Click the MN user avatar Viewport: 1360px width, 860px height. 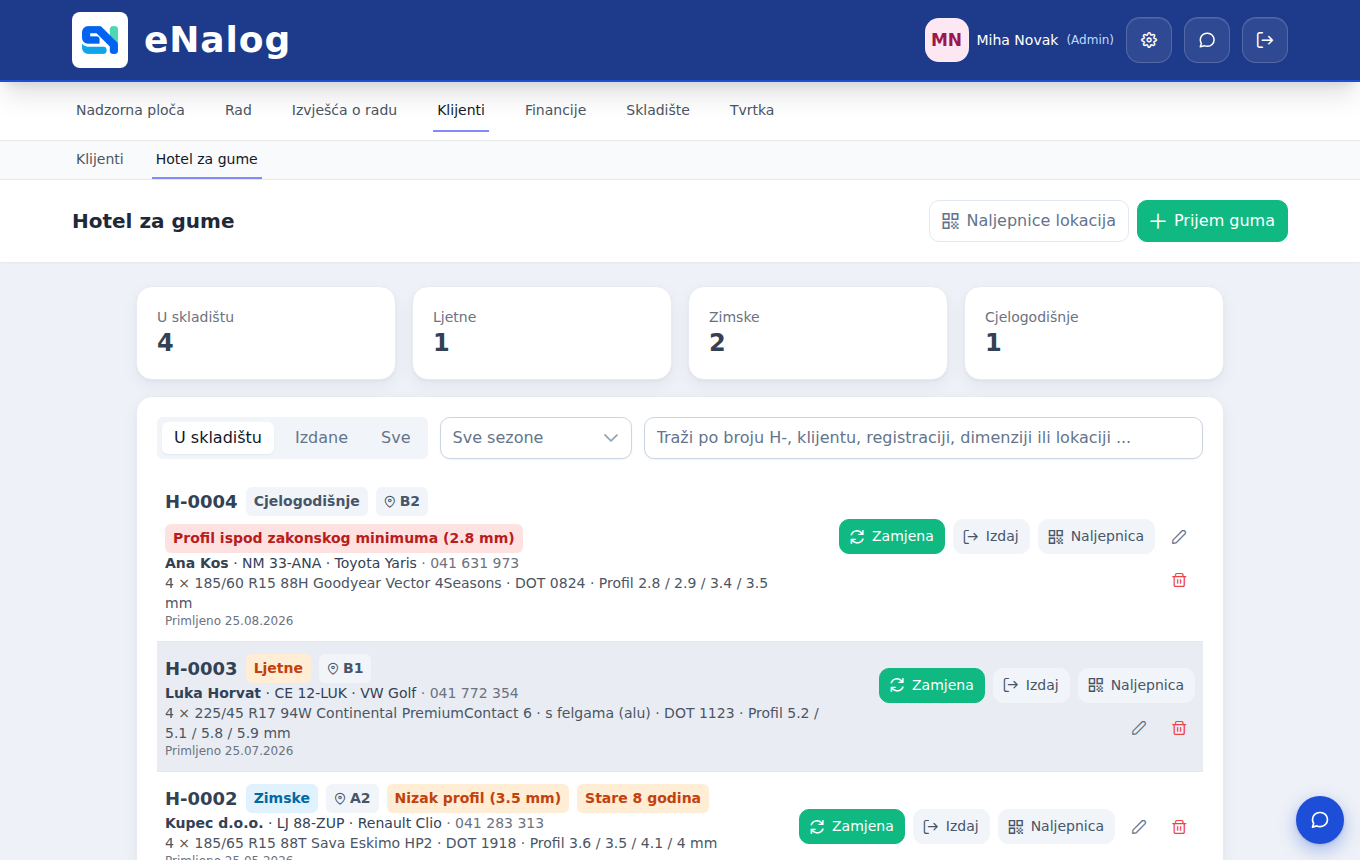(947, 40)
